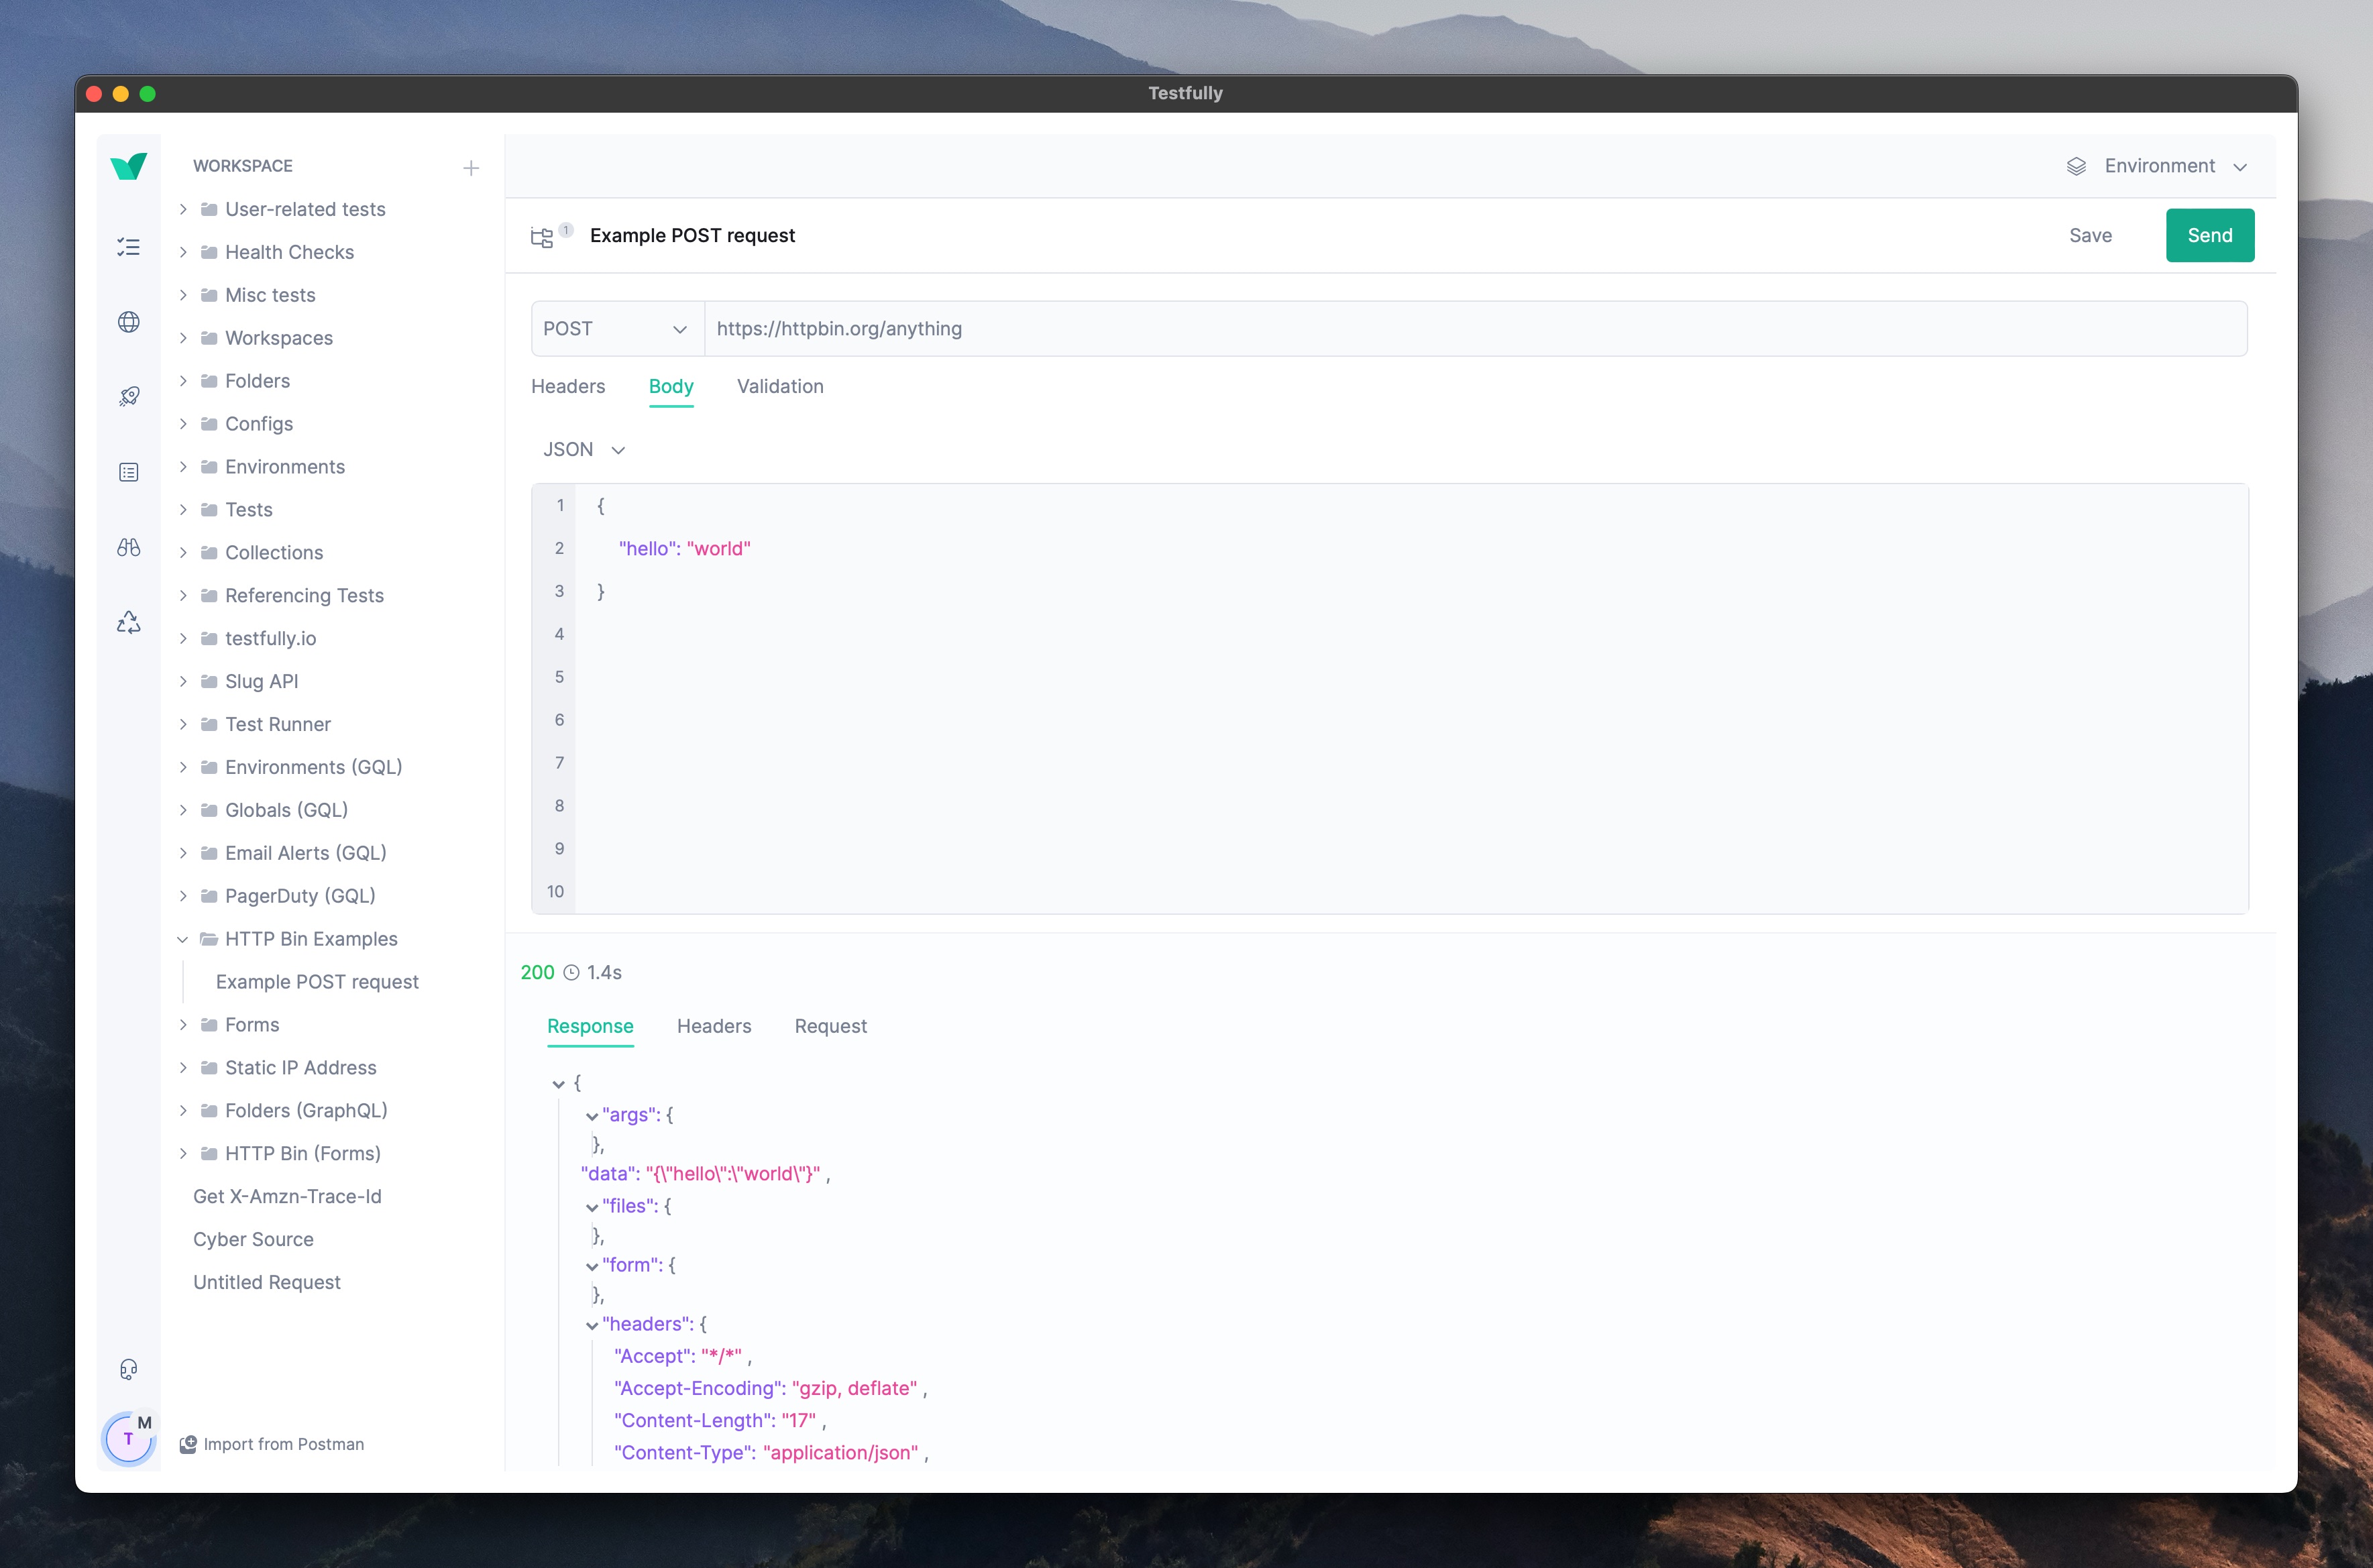Collapse the "form" node in response
2373x1568 pixels.
point(592,1266)
